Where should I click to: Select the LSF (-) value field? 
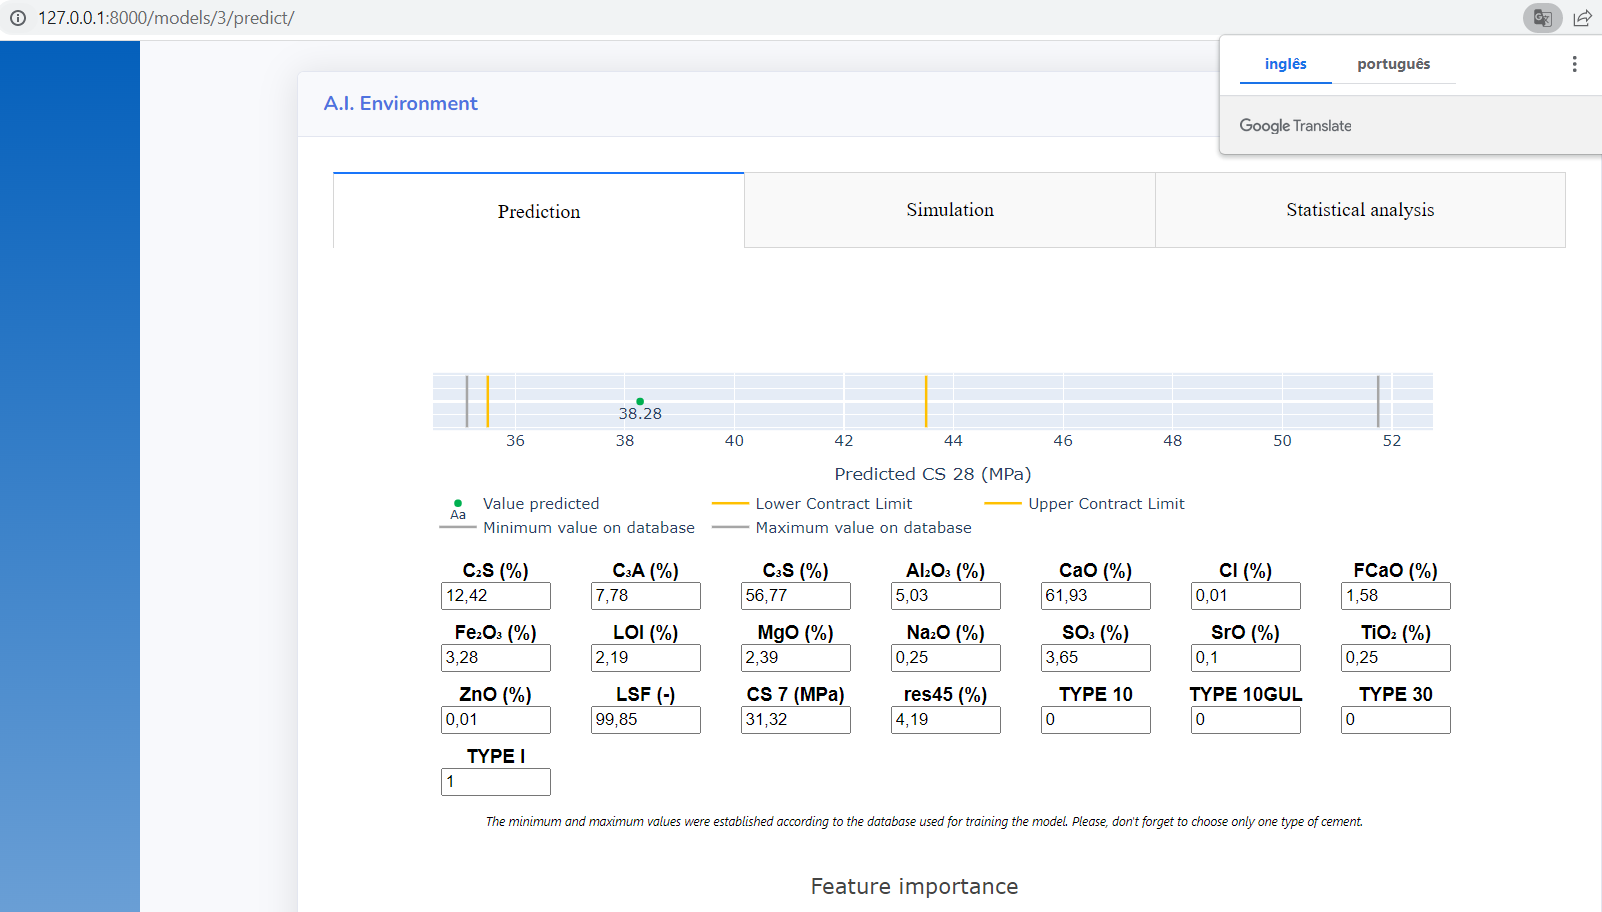645,720
